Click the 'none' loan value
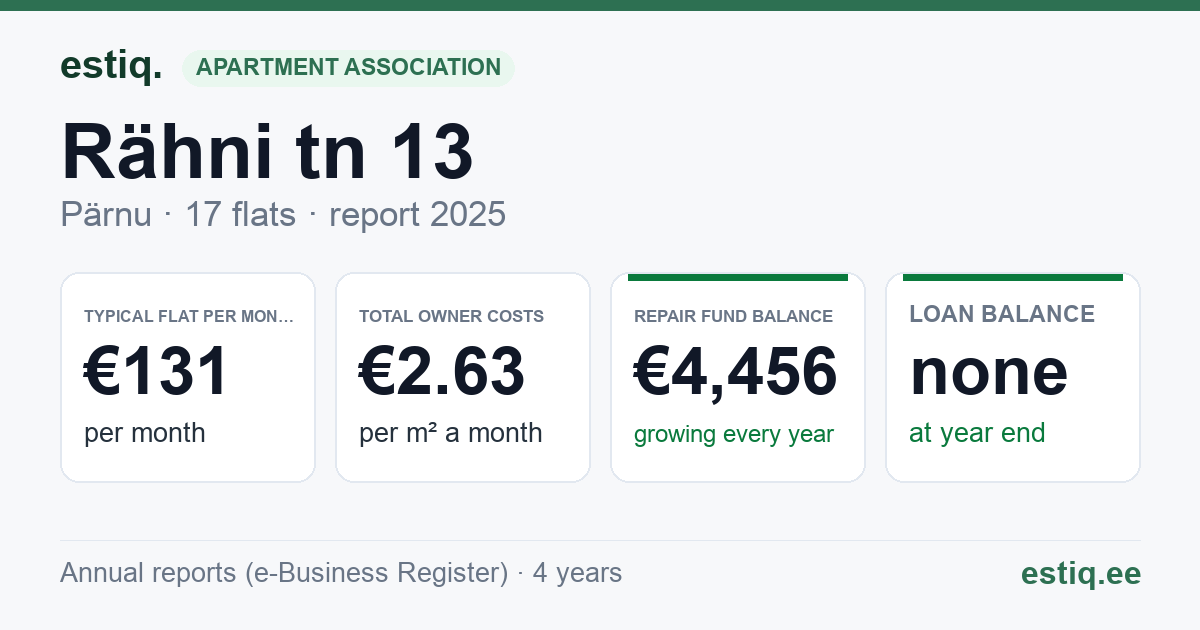The width and height of the screenshot is (1200, 630). [989, 372]
